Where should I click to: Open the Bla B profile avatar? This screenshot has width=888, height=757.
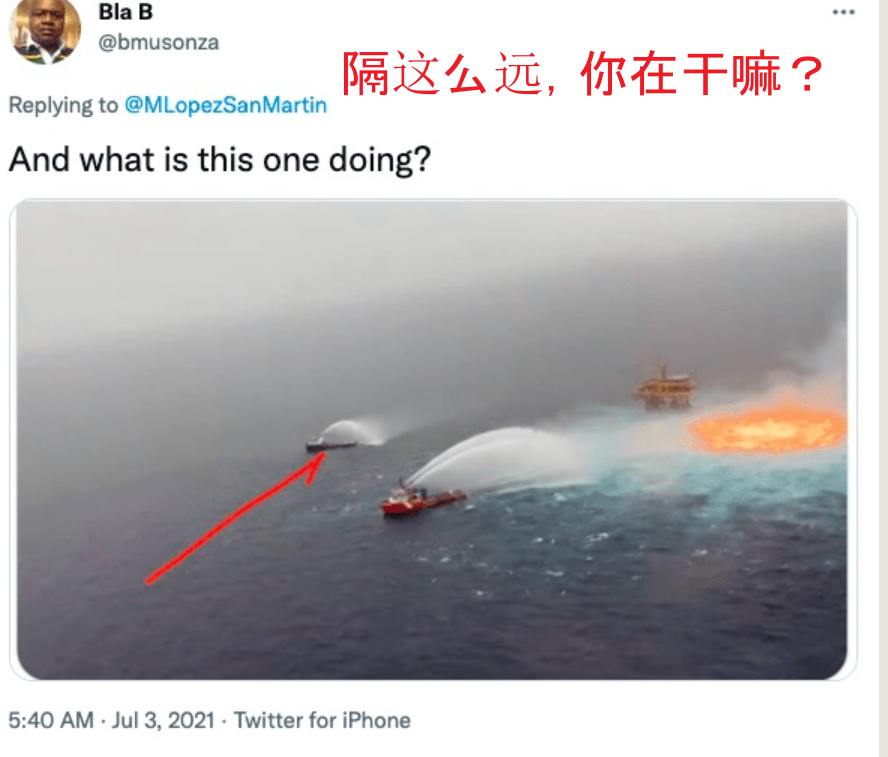click(45, 29)
